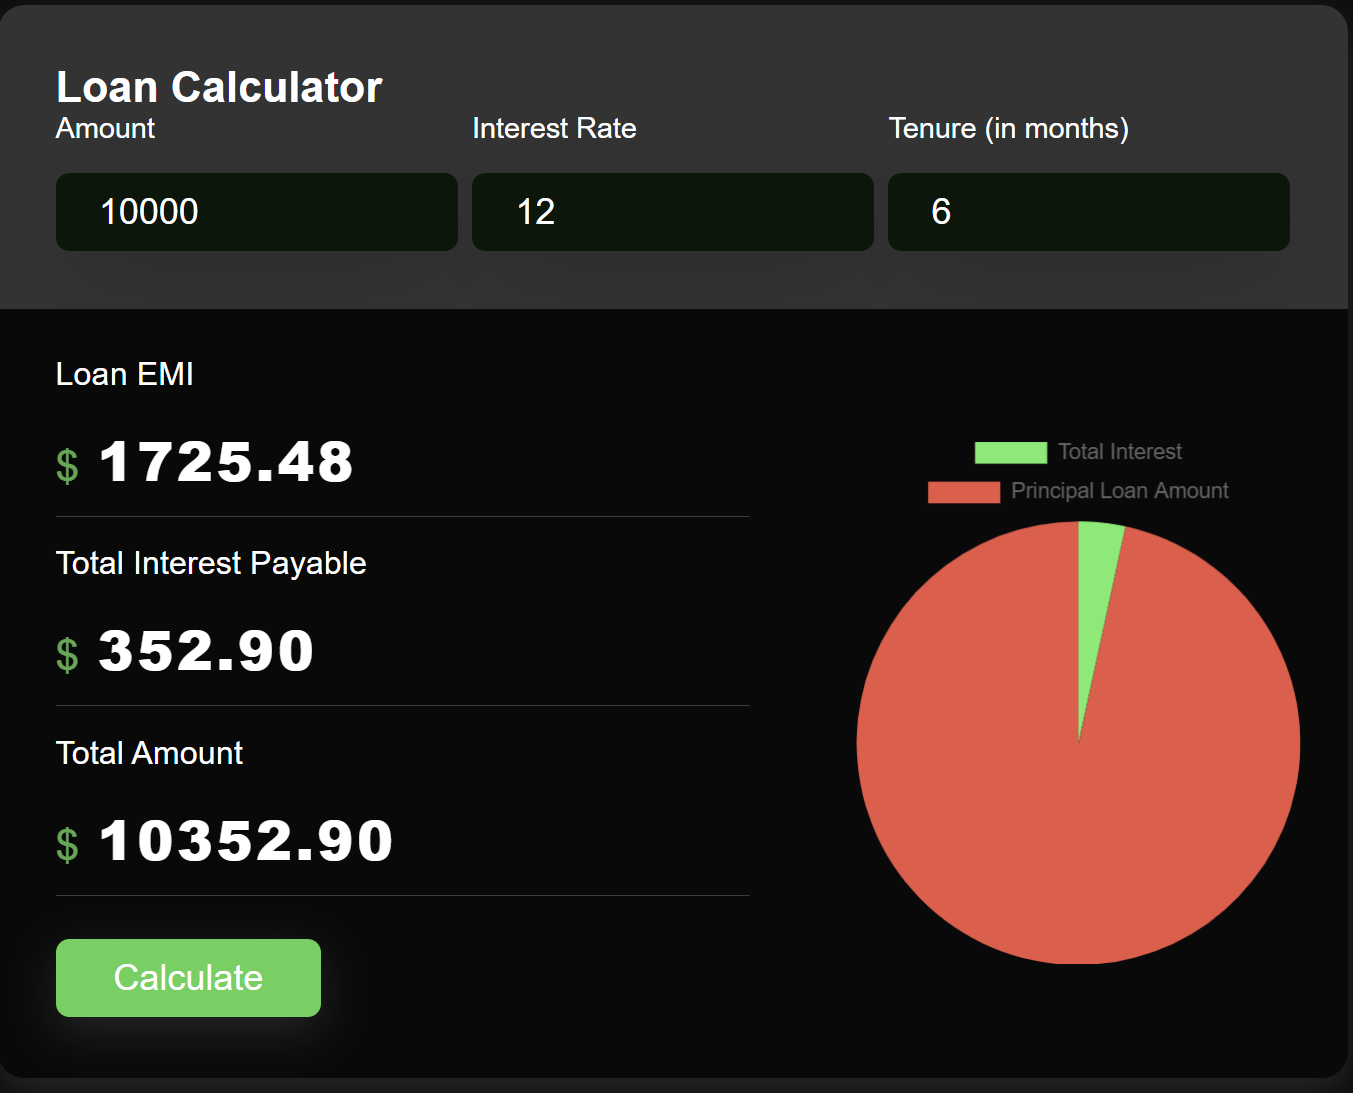
Task: Click the dollar sign beside 352.90
Action: [x=67, y=655]
